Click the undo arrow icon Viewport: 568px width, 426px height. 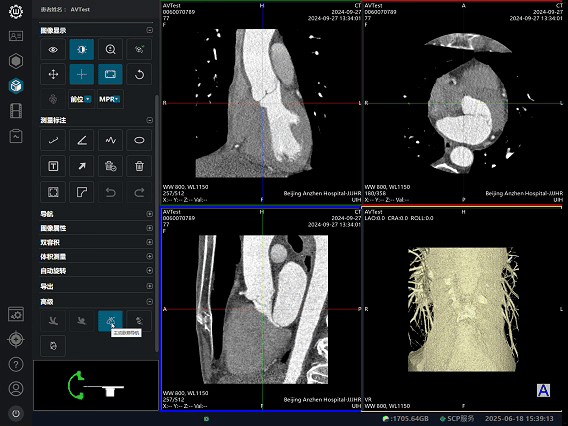coord(110,192)
